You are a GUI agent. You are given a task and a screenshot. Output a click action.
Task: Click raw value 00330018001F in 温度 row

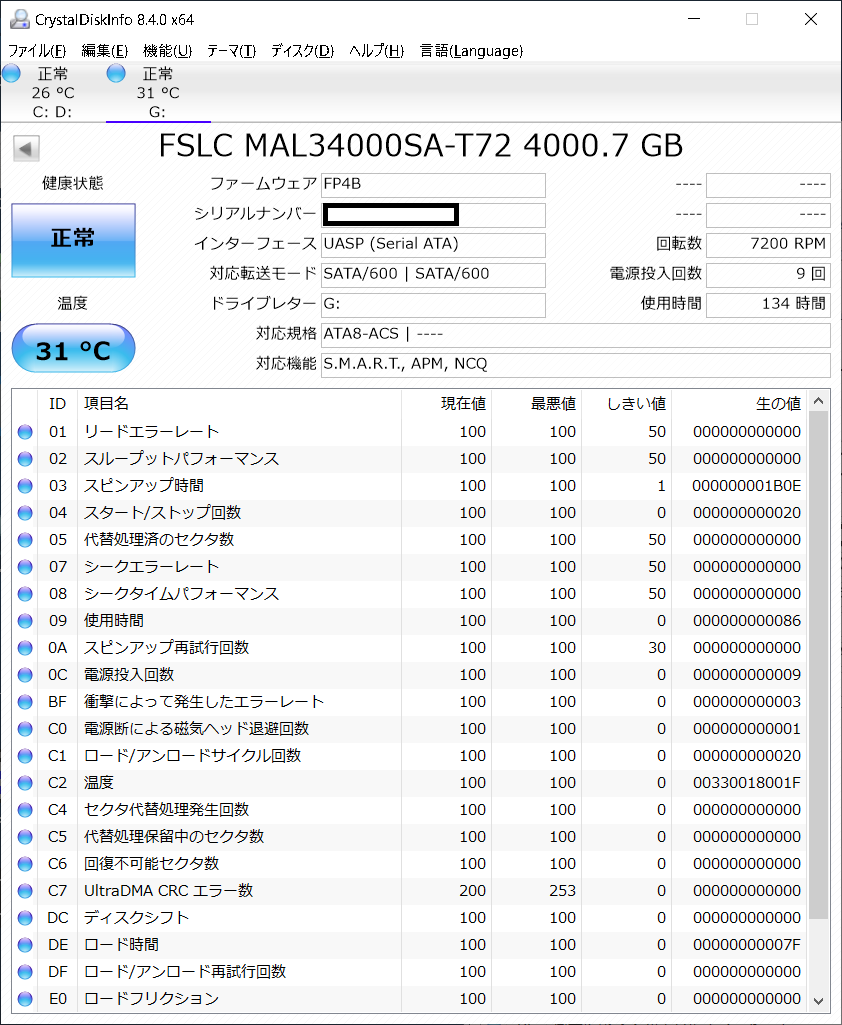[x=747, y=783]
